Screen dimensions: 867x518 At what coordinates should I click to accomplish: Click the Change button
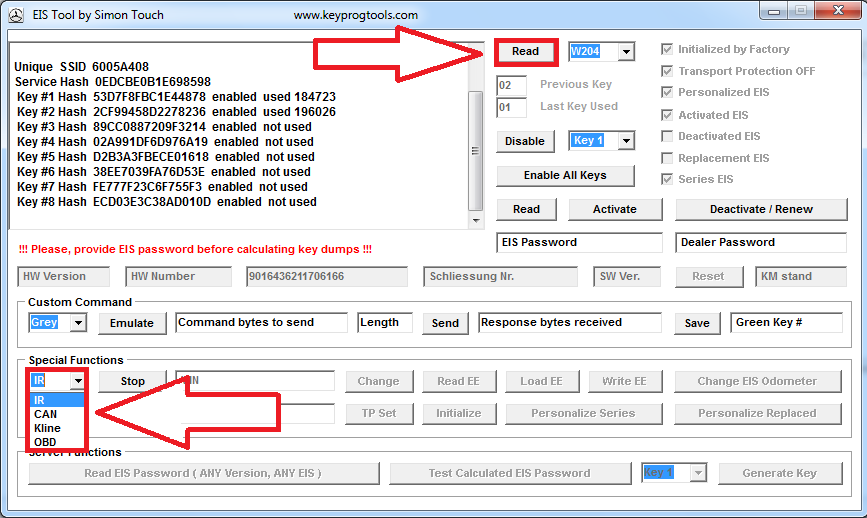379,381
